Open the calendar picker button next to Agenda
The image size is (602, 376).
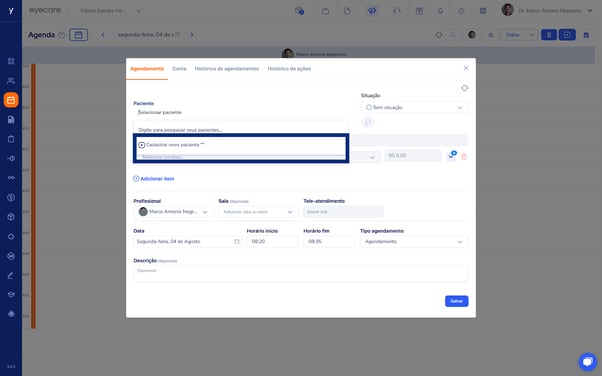[79, 35]
